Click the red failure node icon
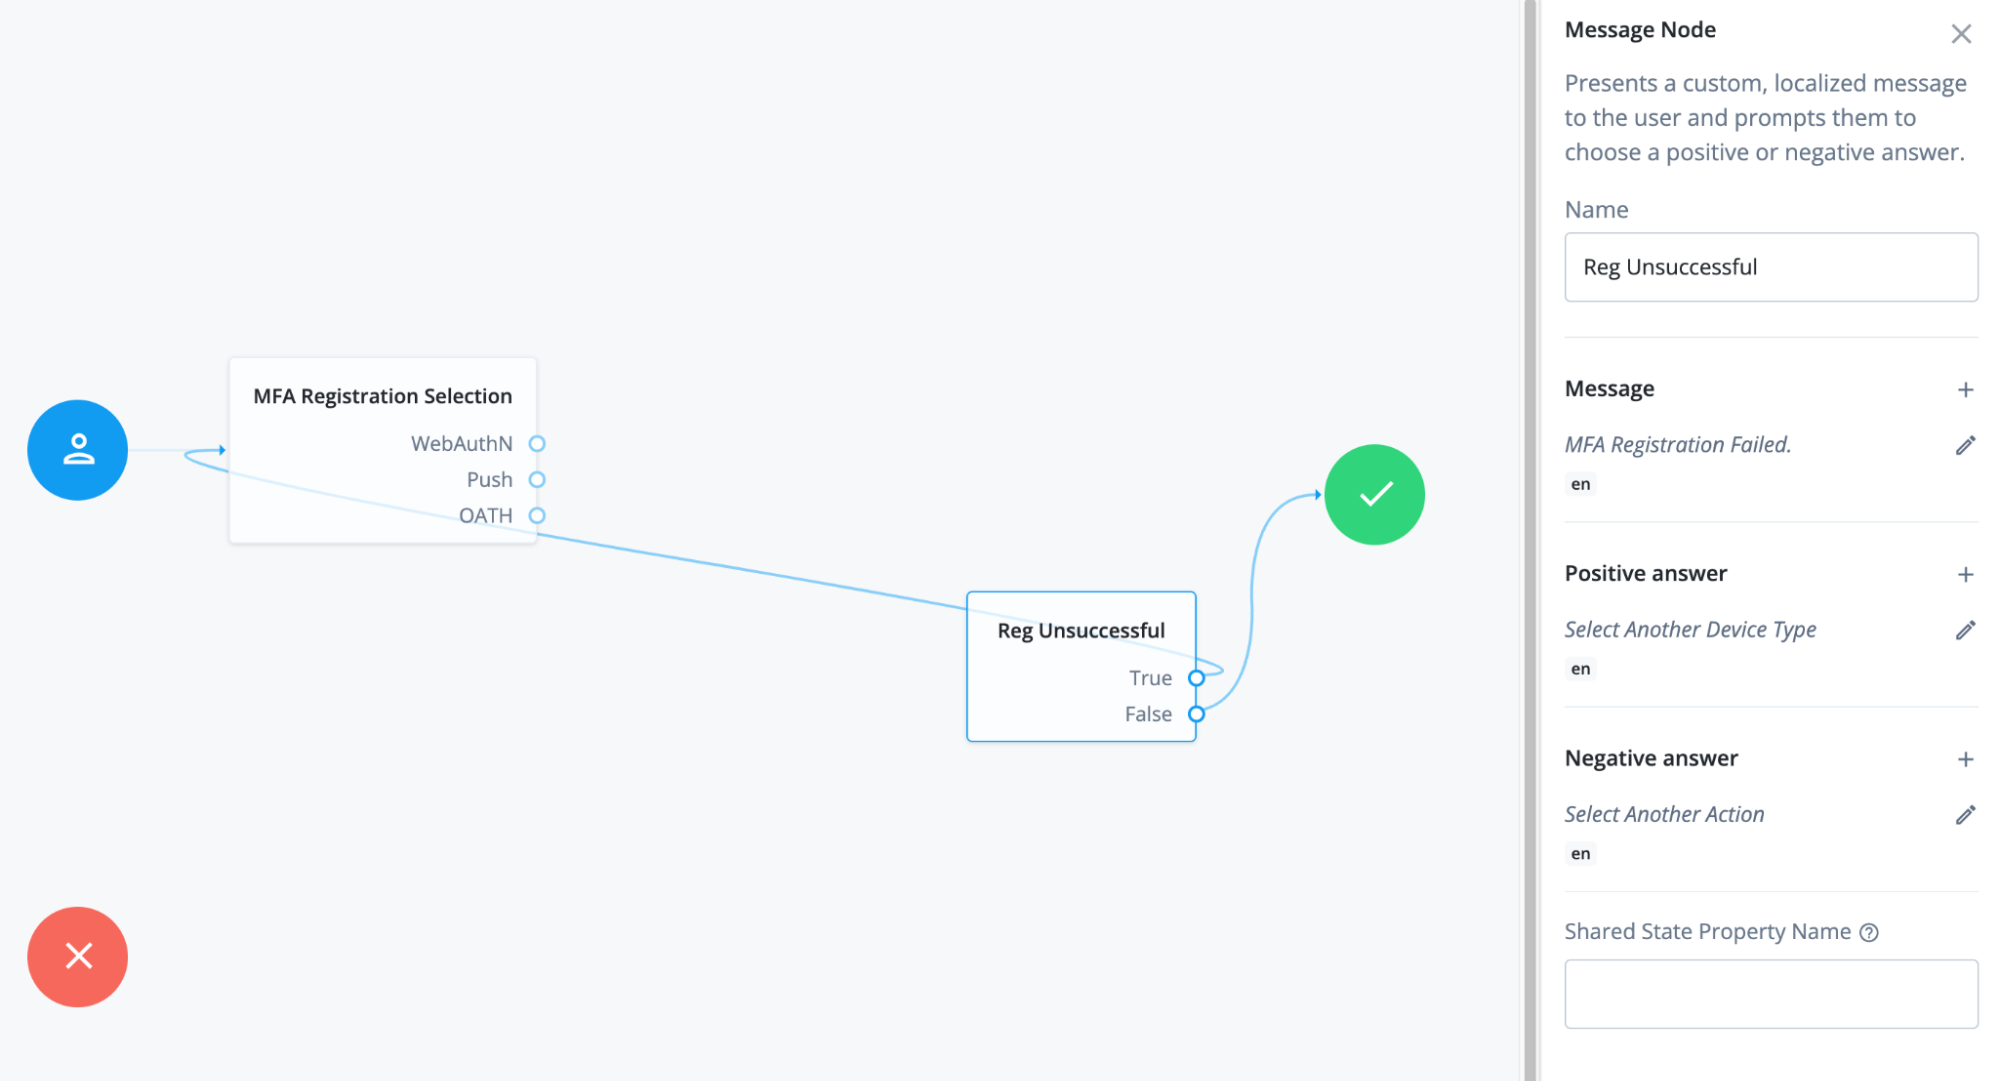The height and width of the screenshot is (1082, 1999). coord(77,955)
